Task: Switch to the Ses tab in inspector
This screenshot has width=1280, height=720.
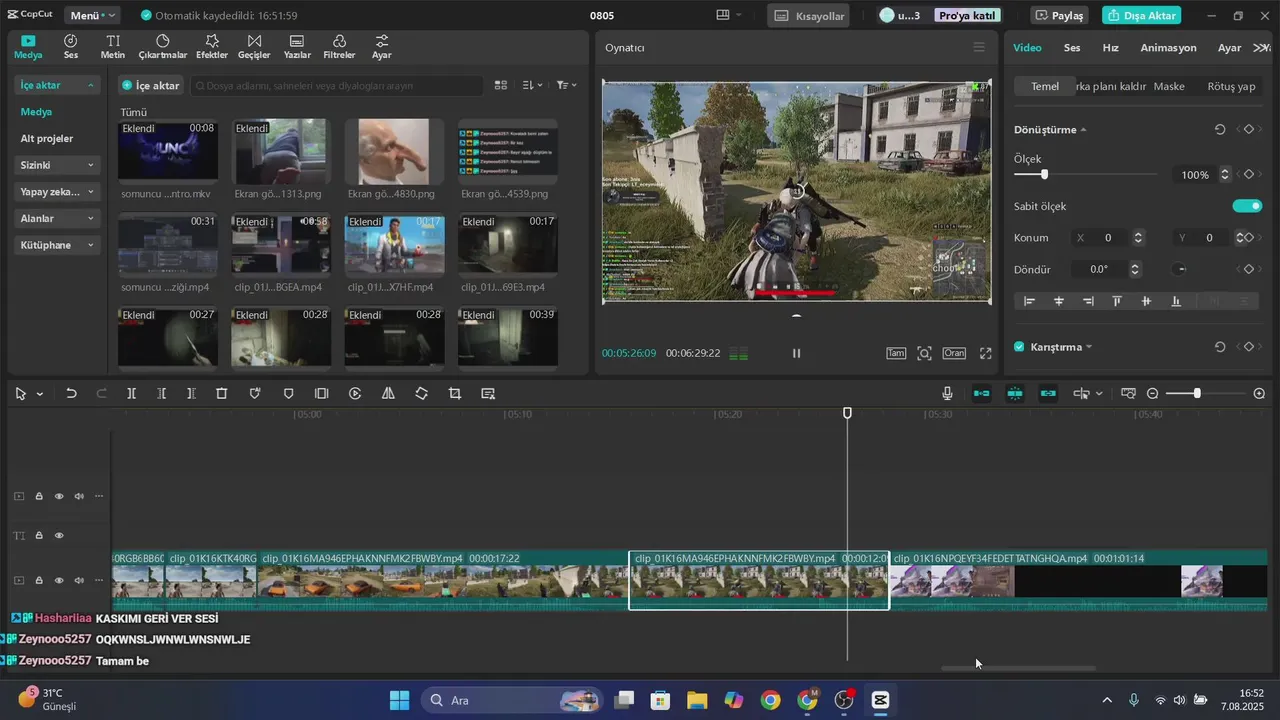Action: (1071, 48)
